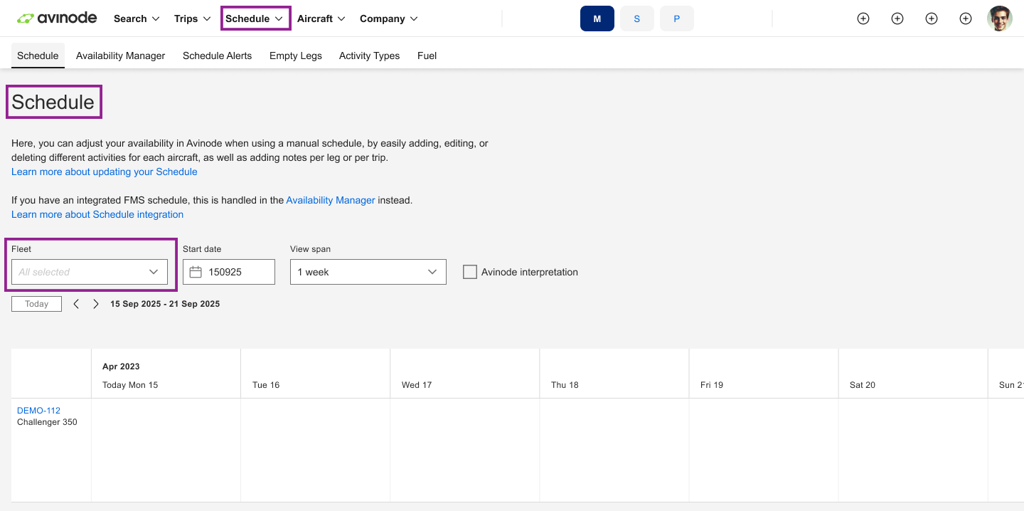The image size is (1024, 511).
Task: Click the rightmost plus circle icon beside avatar
Action: point(965,19)
